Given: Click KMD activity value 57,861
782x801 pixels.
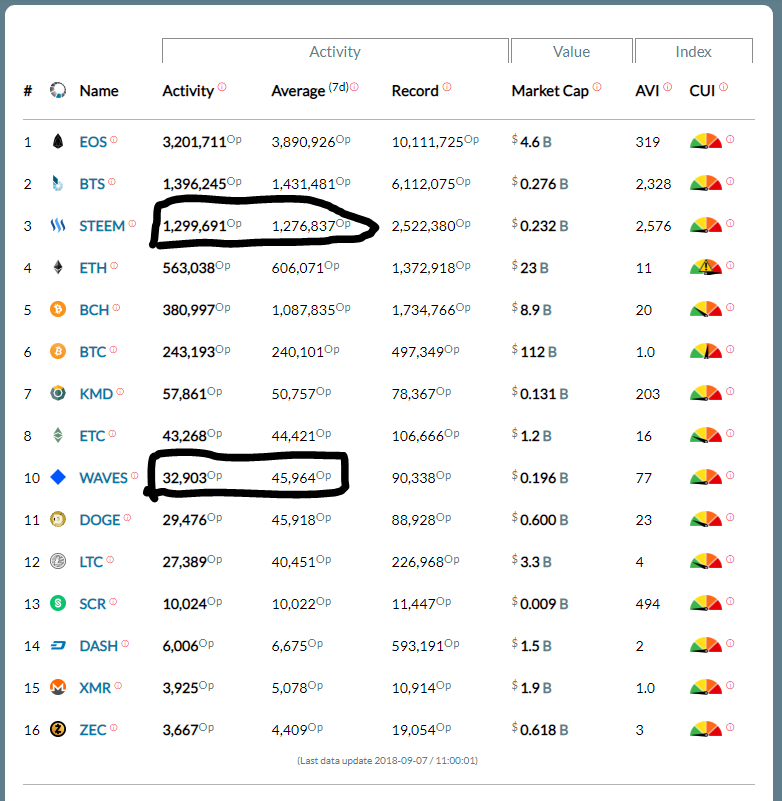Looking at the screenshot, I should pyautogui.click(x=192, y=393).
